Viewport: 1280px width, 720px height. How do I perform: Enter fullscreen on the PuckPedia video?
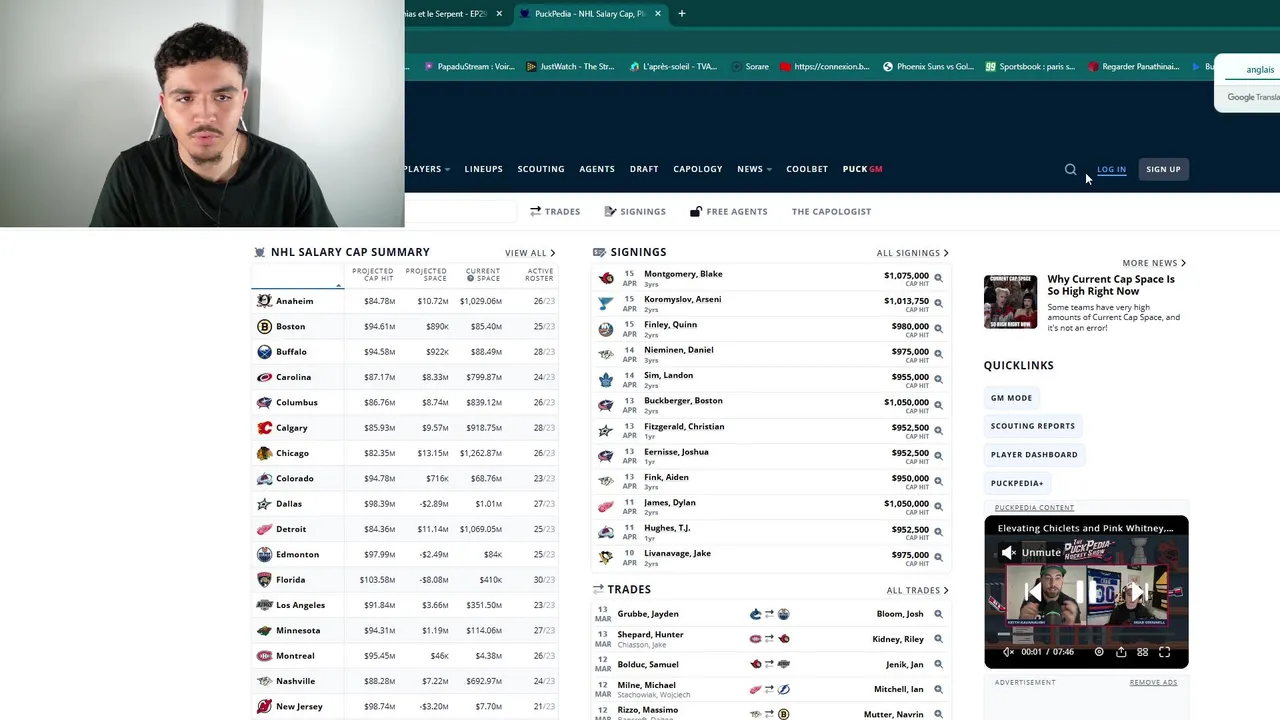1165,652
